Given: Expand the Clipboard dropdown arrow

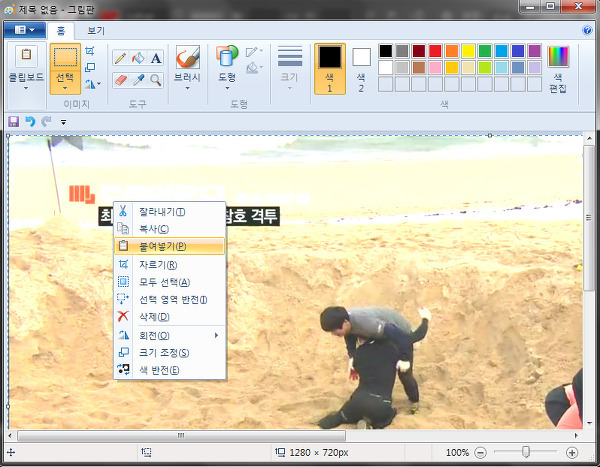Looking at the screenshot, I should pos(26,88).
